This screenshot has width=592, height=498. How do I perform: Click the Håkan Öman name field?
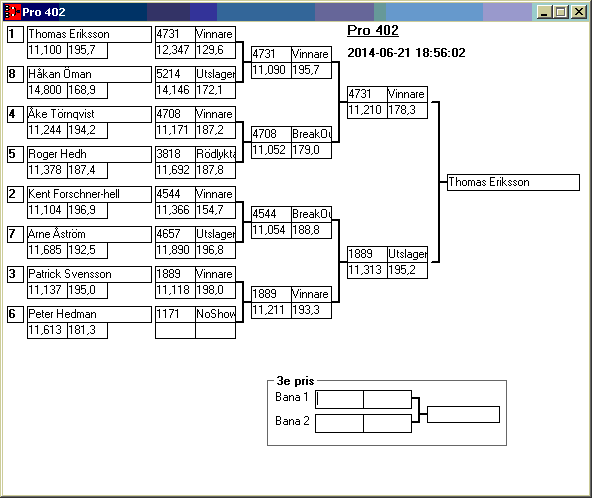[x=89, y=74]
